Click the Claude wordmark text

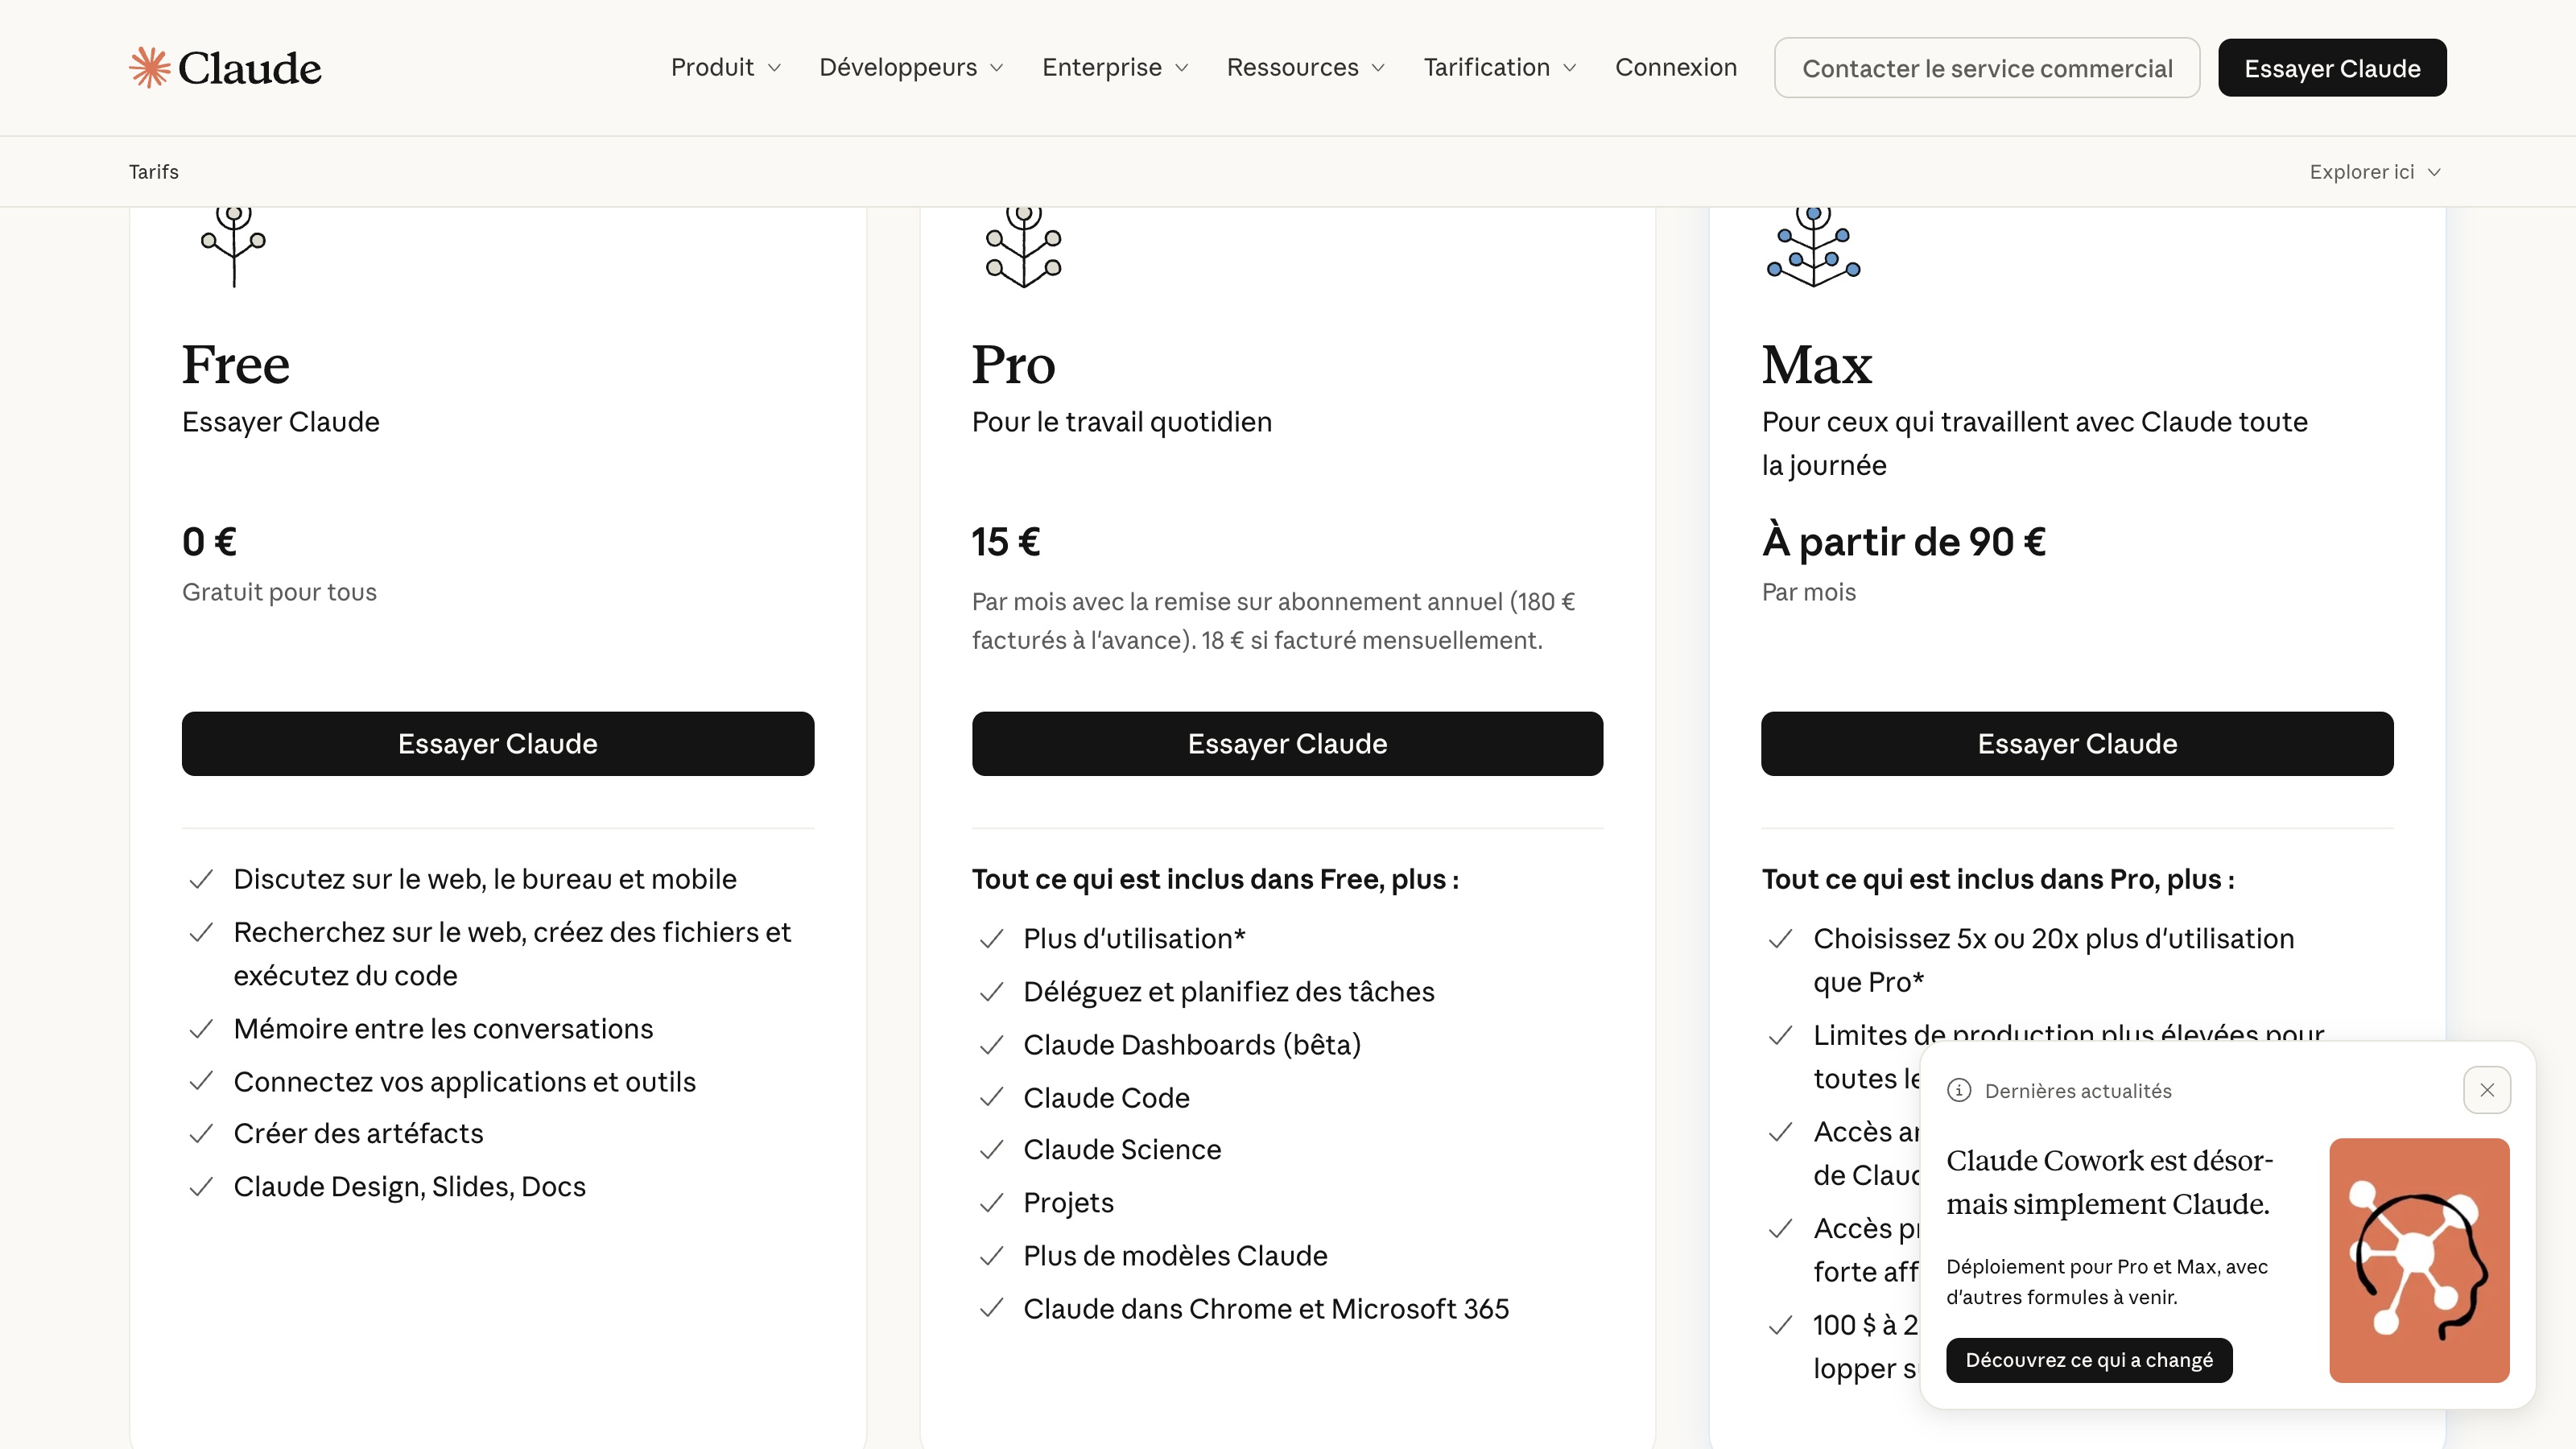coord(250,68)
